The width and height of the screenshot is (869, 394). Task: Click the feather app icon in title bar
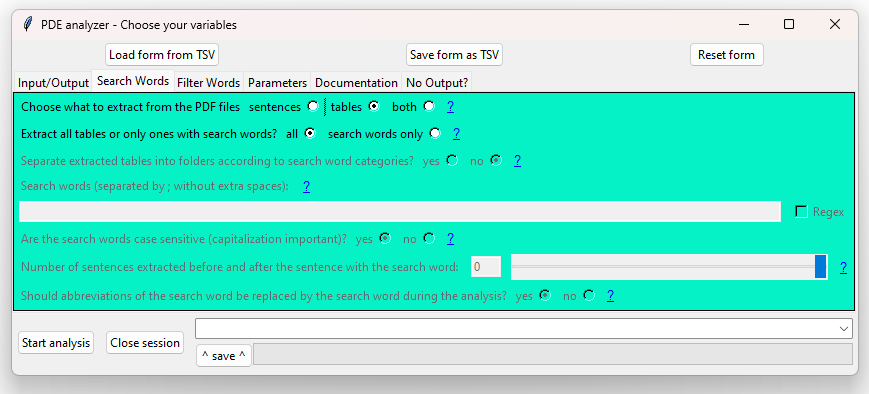(28, 25)
